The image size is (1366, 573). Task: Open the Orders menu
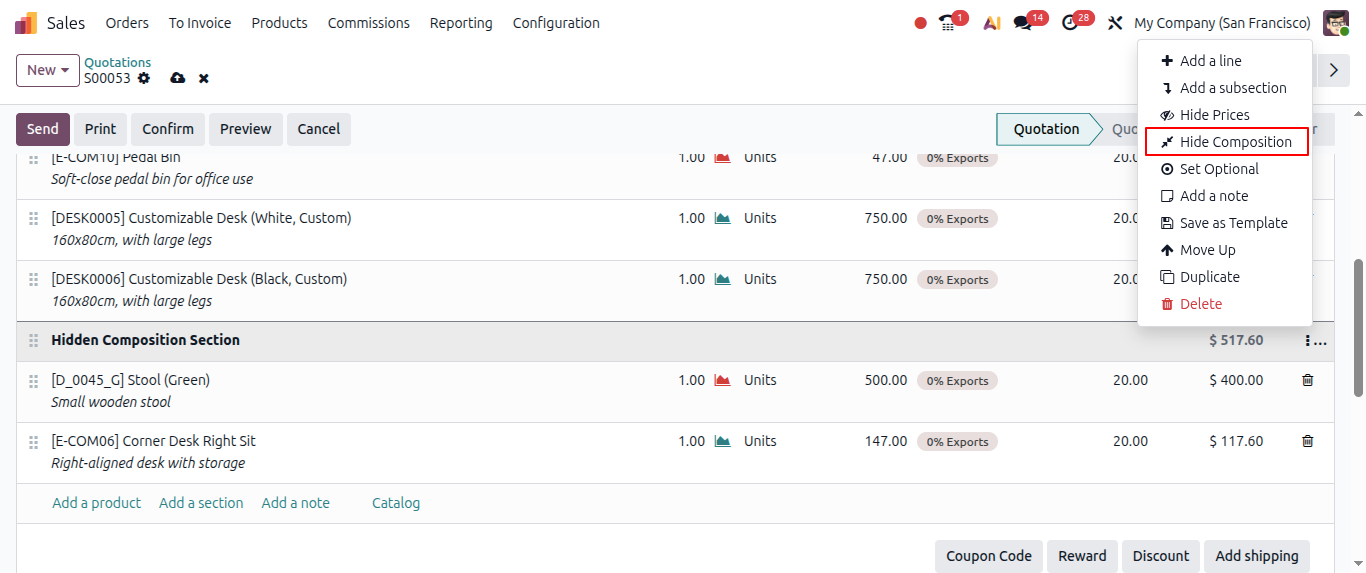tap(127, 23)
